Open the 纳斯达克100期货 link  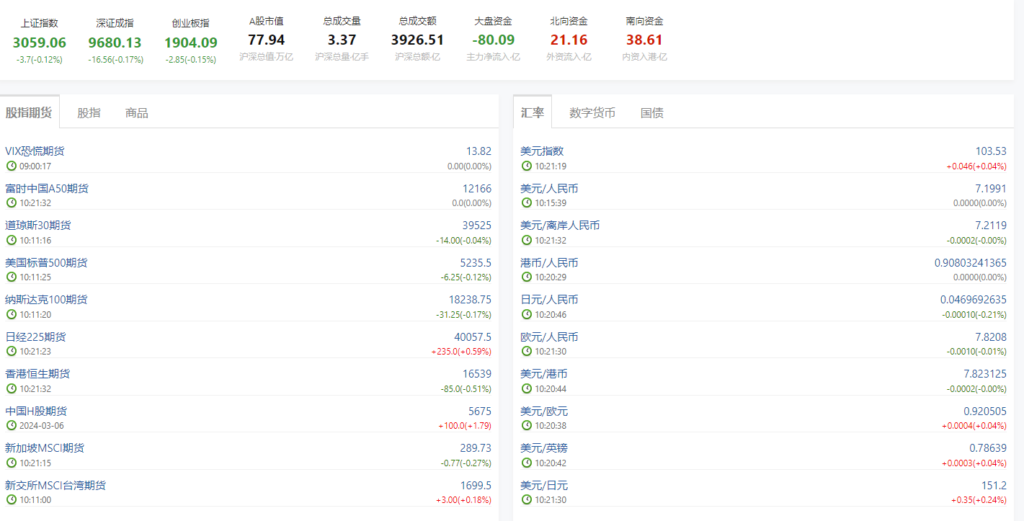tap(46, 299)
